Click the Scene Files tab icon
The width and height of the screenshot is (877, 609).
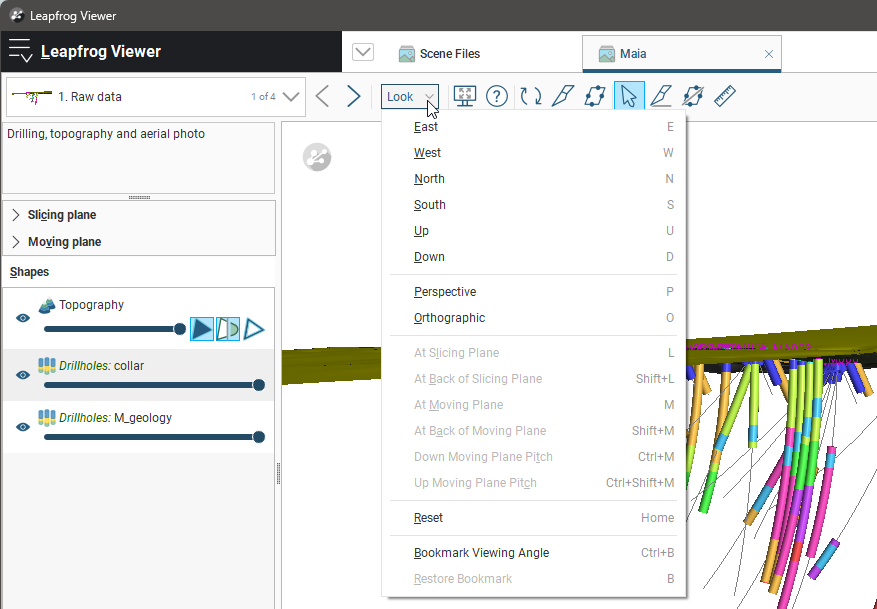click(407, 54)
